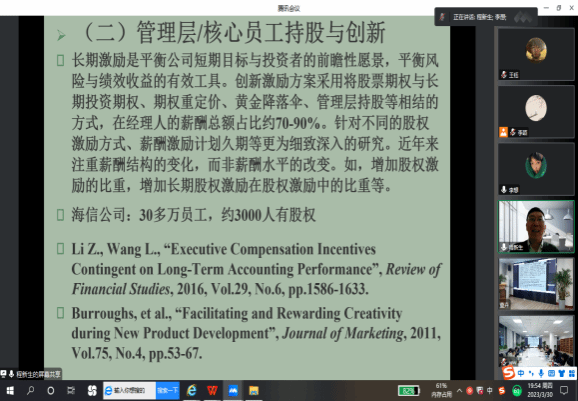Open the presenter's live video tile
Screen dimensions: 578x401
(x=536, y=226)
